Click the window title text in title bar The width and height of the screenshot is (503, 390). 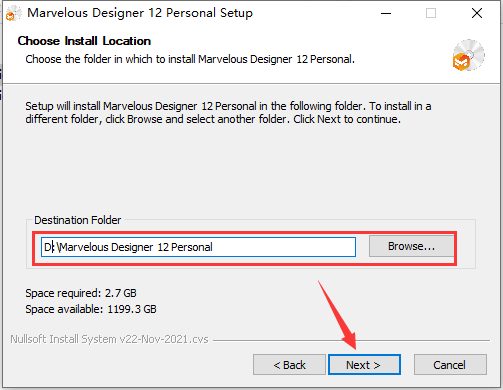click(140, 13)
